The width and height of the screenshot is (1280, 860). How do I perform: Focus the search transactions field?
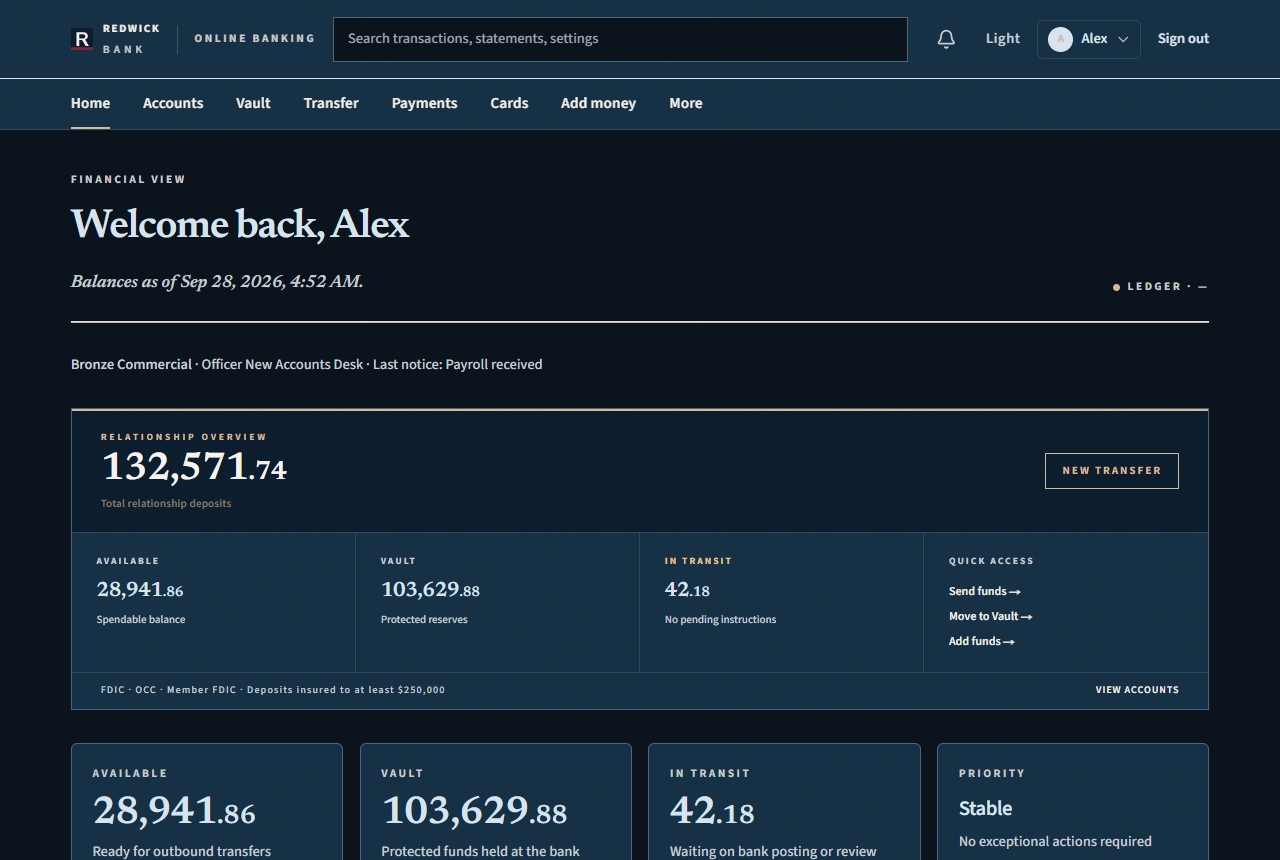(620, 39)
